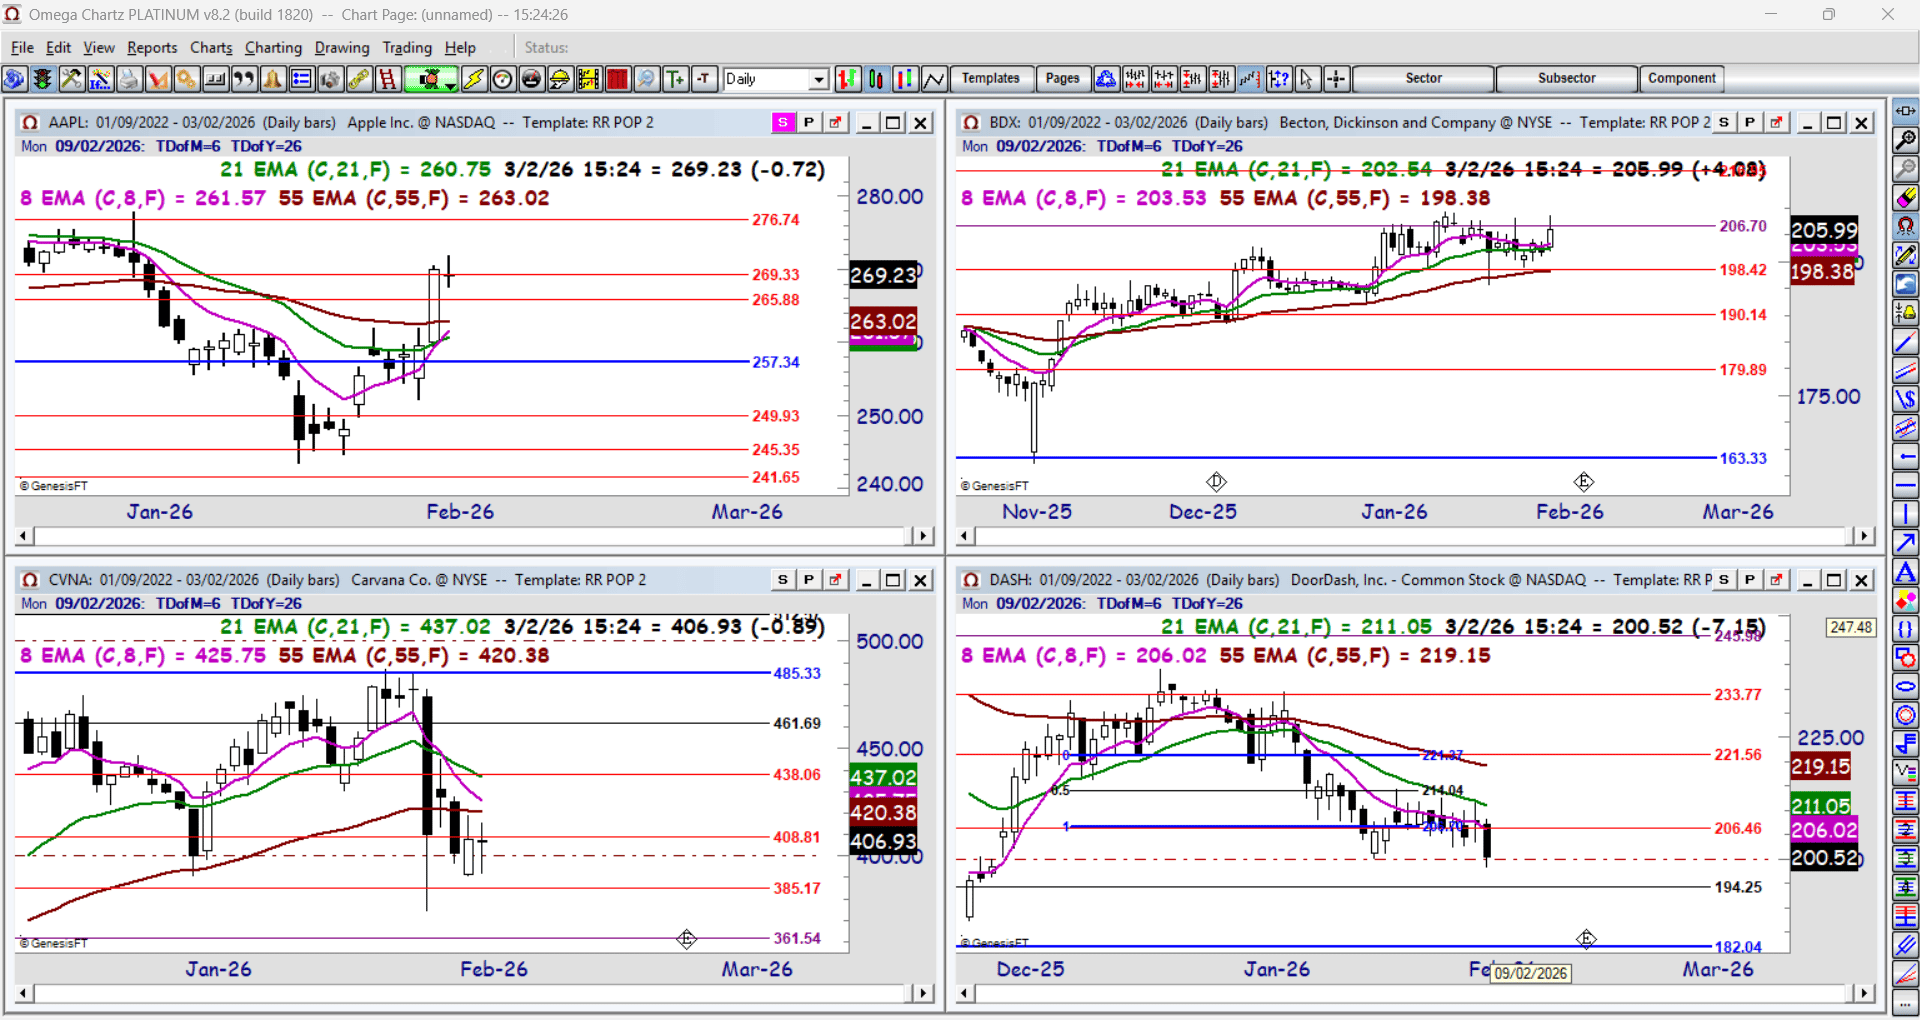This screenshot has width=1920, height=1020.
Task: Select the diagonal trendline drawing tool
Action: [1906, 343]
